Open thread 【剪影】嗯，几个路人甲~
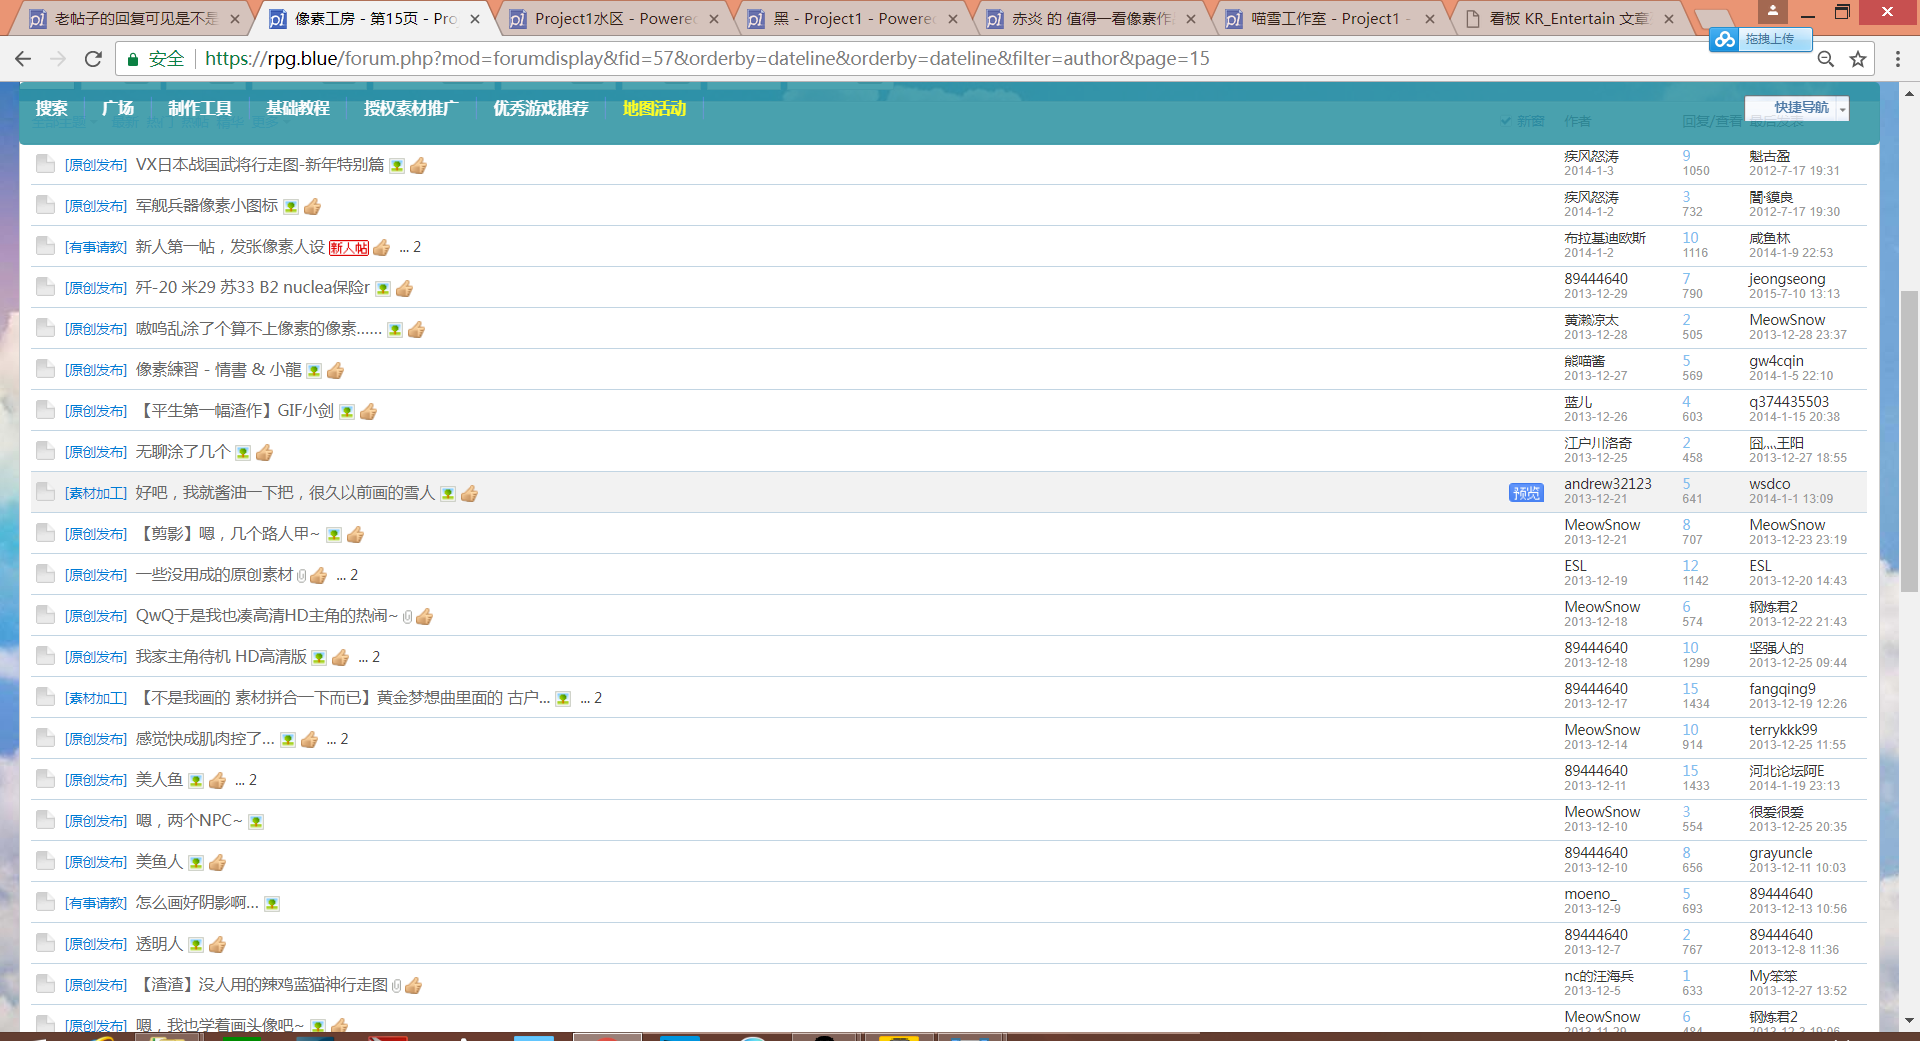The width and height of the screenshot is (1920, 1041). [x=228, y=534]
